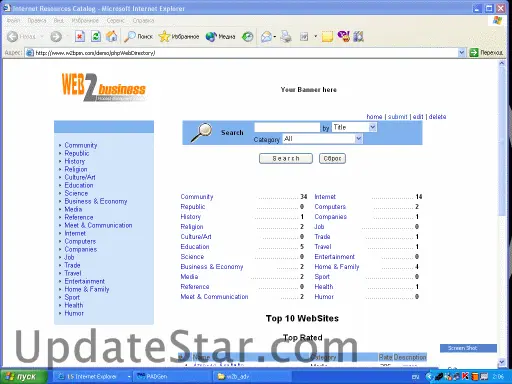Switch to the w2b_adv folder taskbar item
This screenshot has width=512, height=384.
252,377
